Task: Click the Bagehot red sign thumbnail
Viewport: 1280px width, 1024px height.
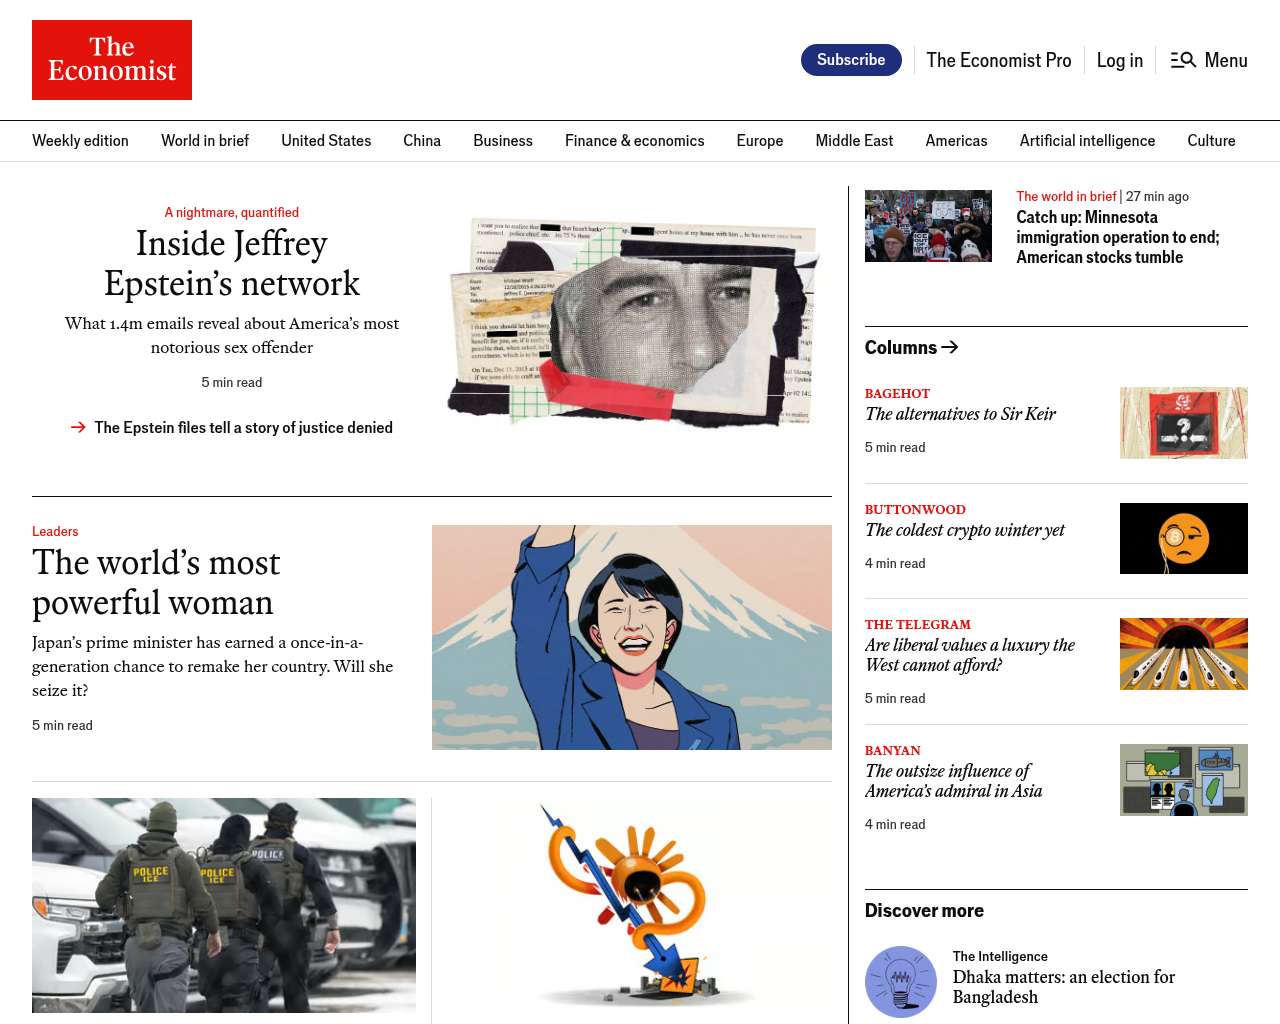Action: point(1184,423)
